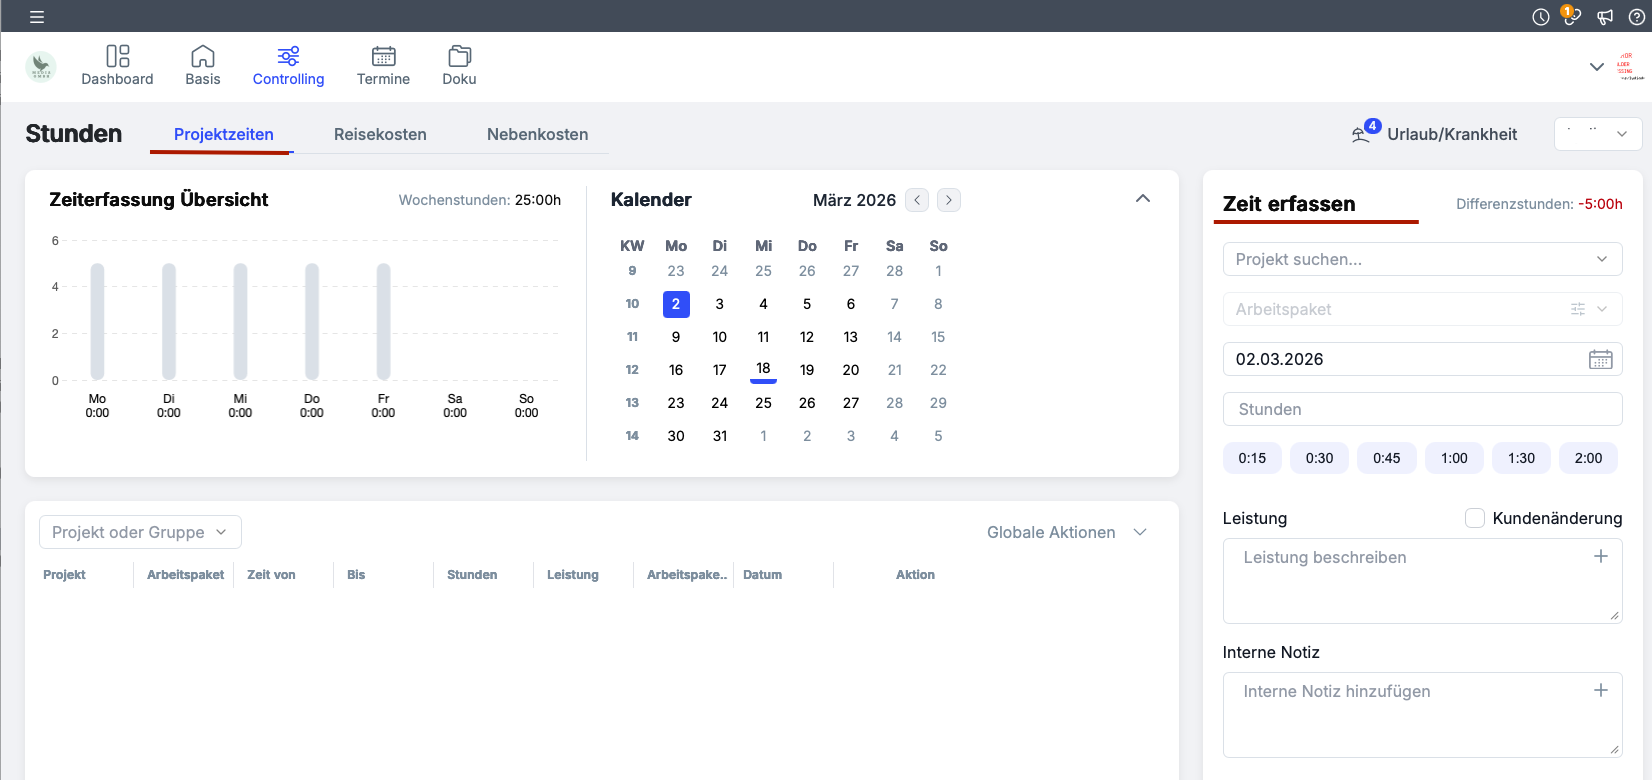
Task: Expand the Projekt suchen dropdown
Action: 1602,259
